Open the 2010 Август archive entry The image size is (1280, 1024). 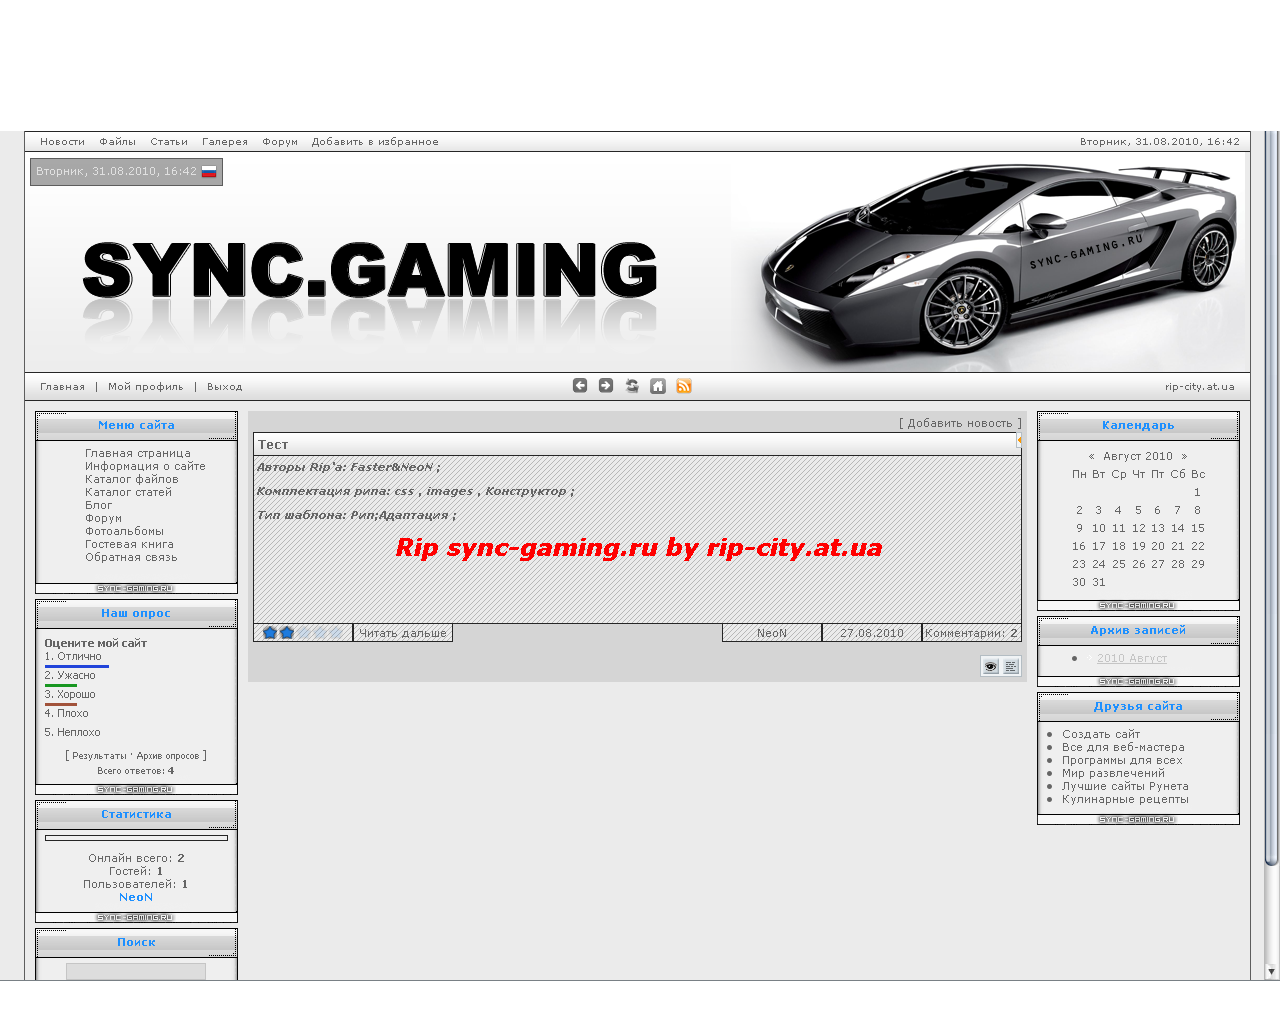click(1131, 658)
